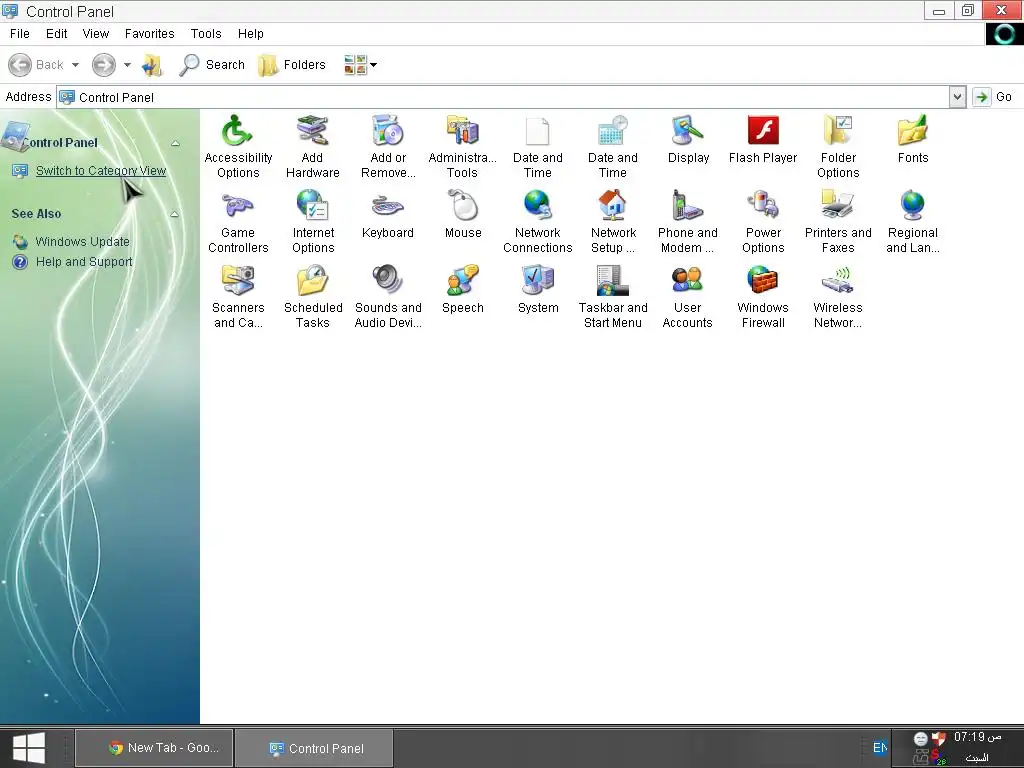Open Scheduled Tasks
Viewport: 1024px width, 768px height.
click(x=313, y=296)
